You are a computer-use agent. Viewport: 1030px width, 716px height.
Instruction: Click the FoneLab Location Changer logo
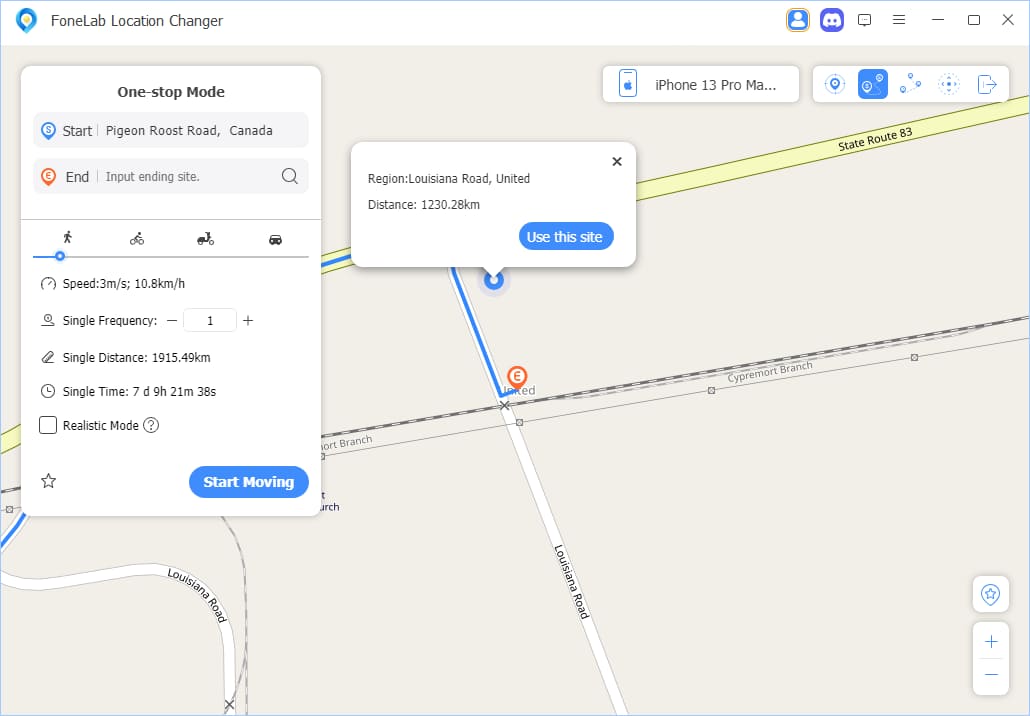(x=26, y=20)
